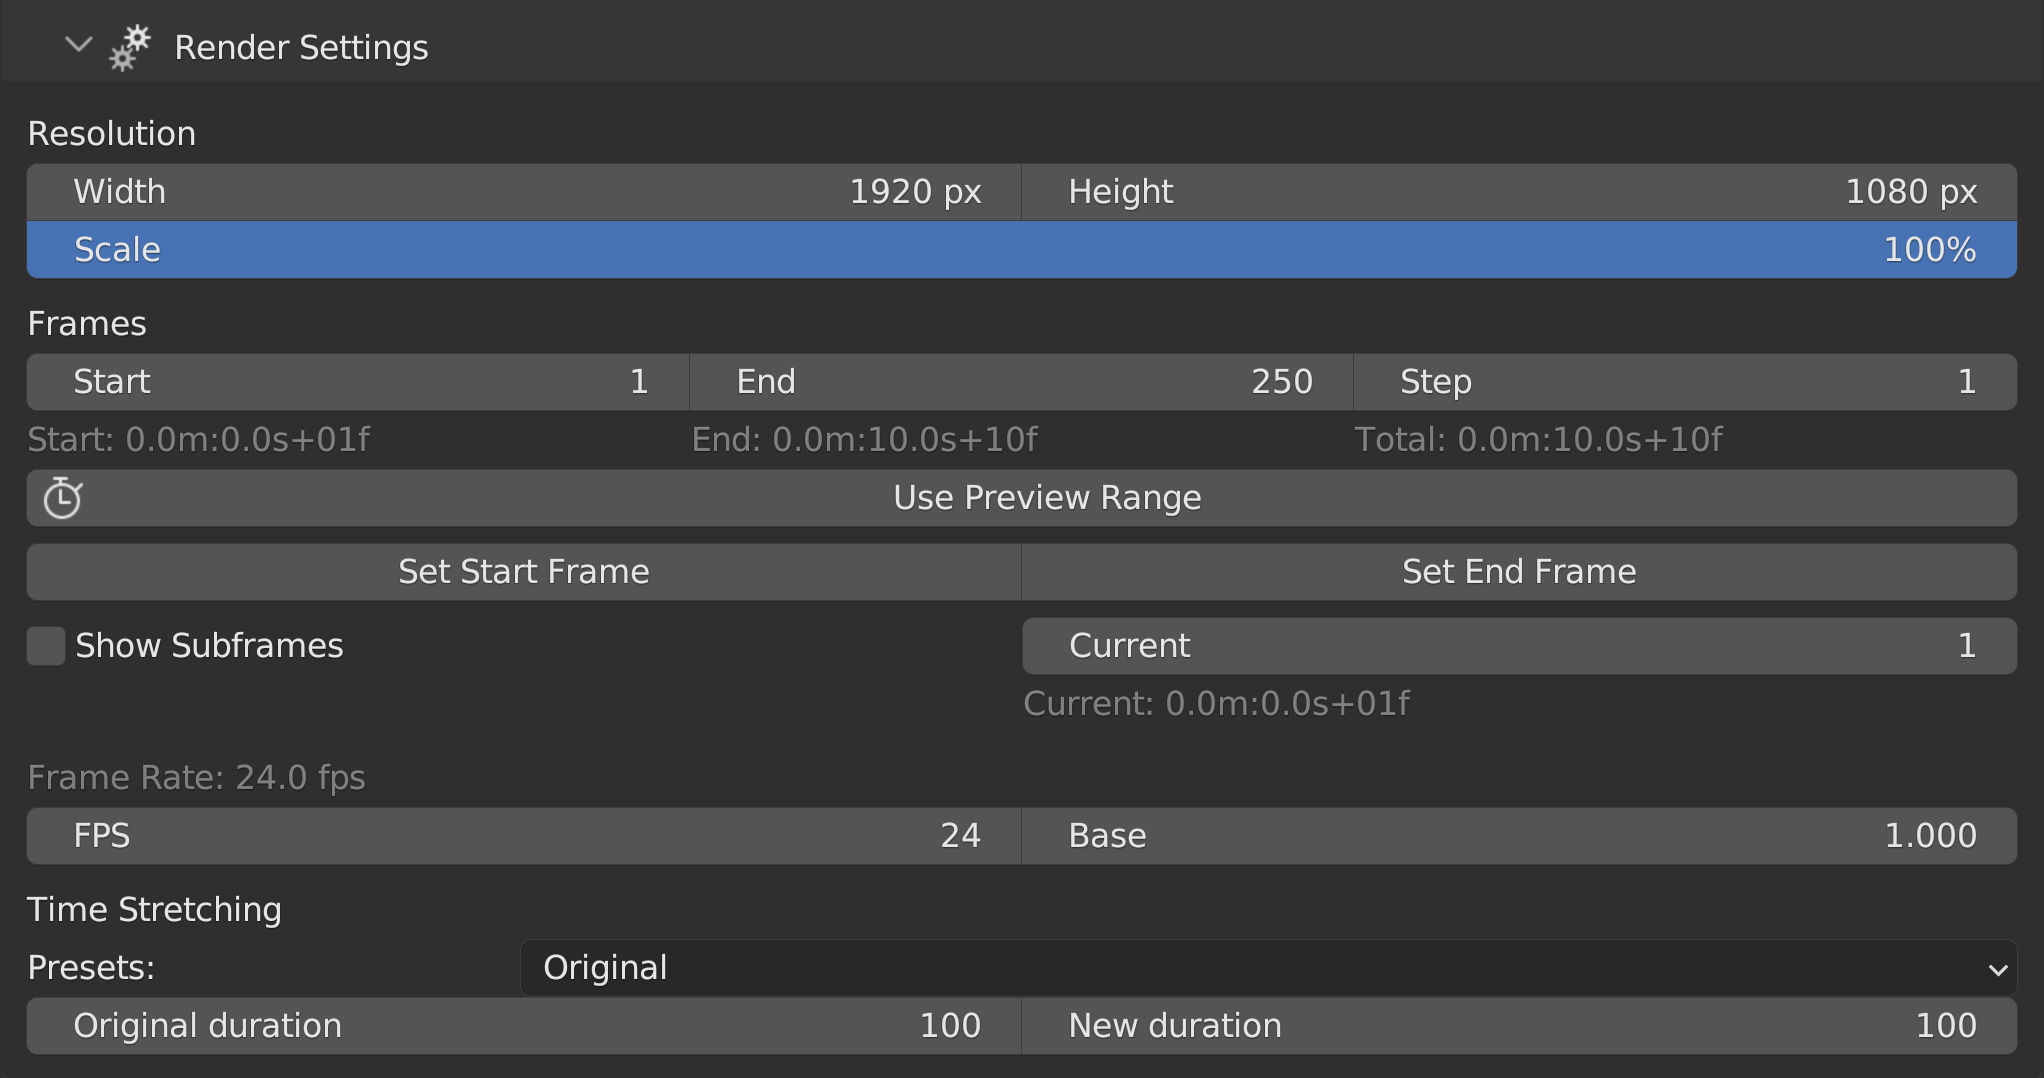Click the resolution Scale slider
Viewport: 2044px width, 1078px height.
click(x=1020, y=250)
